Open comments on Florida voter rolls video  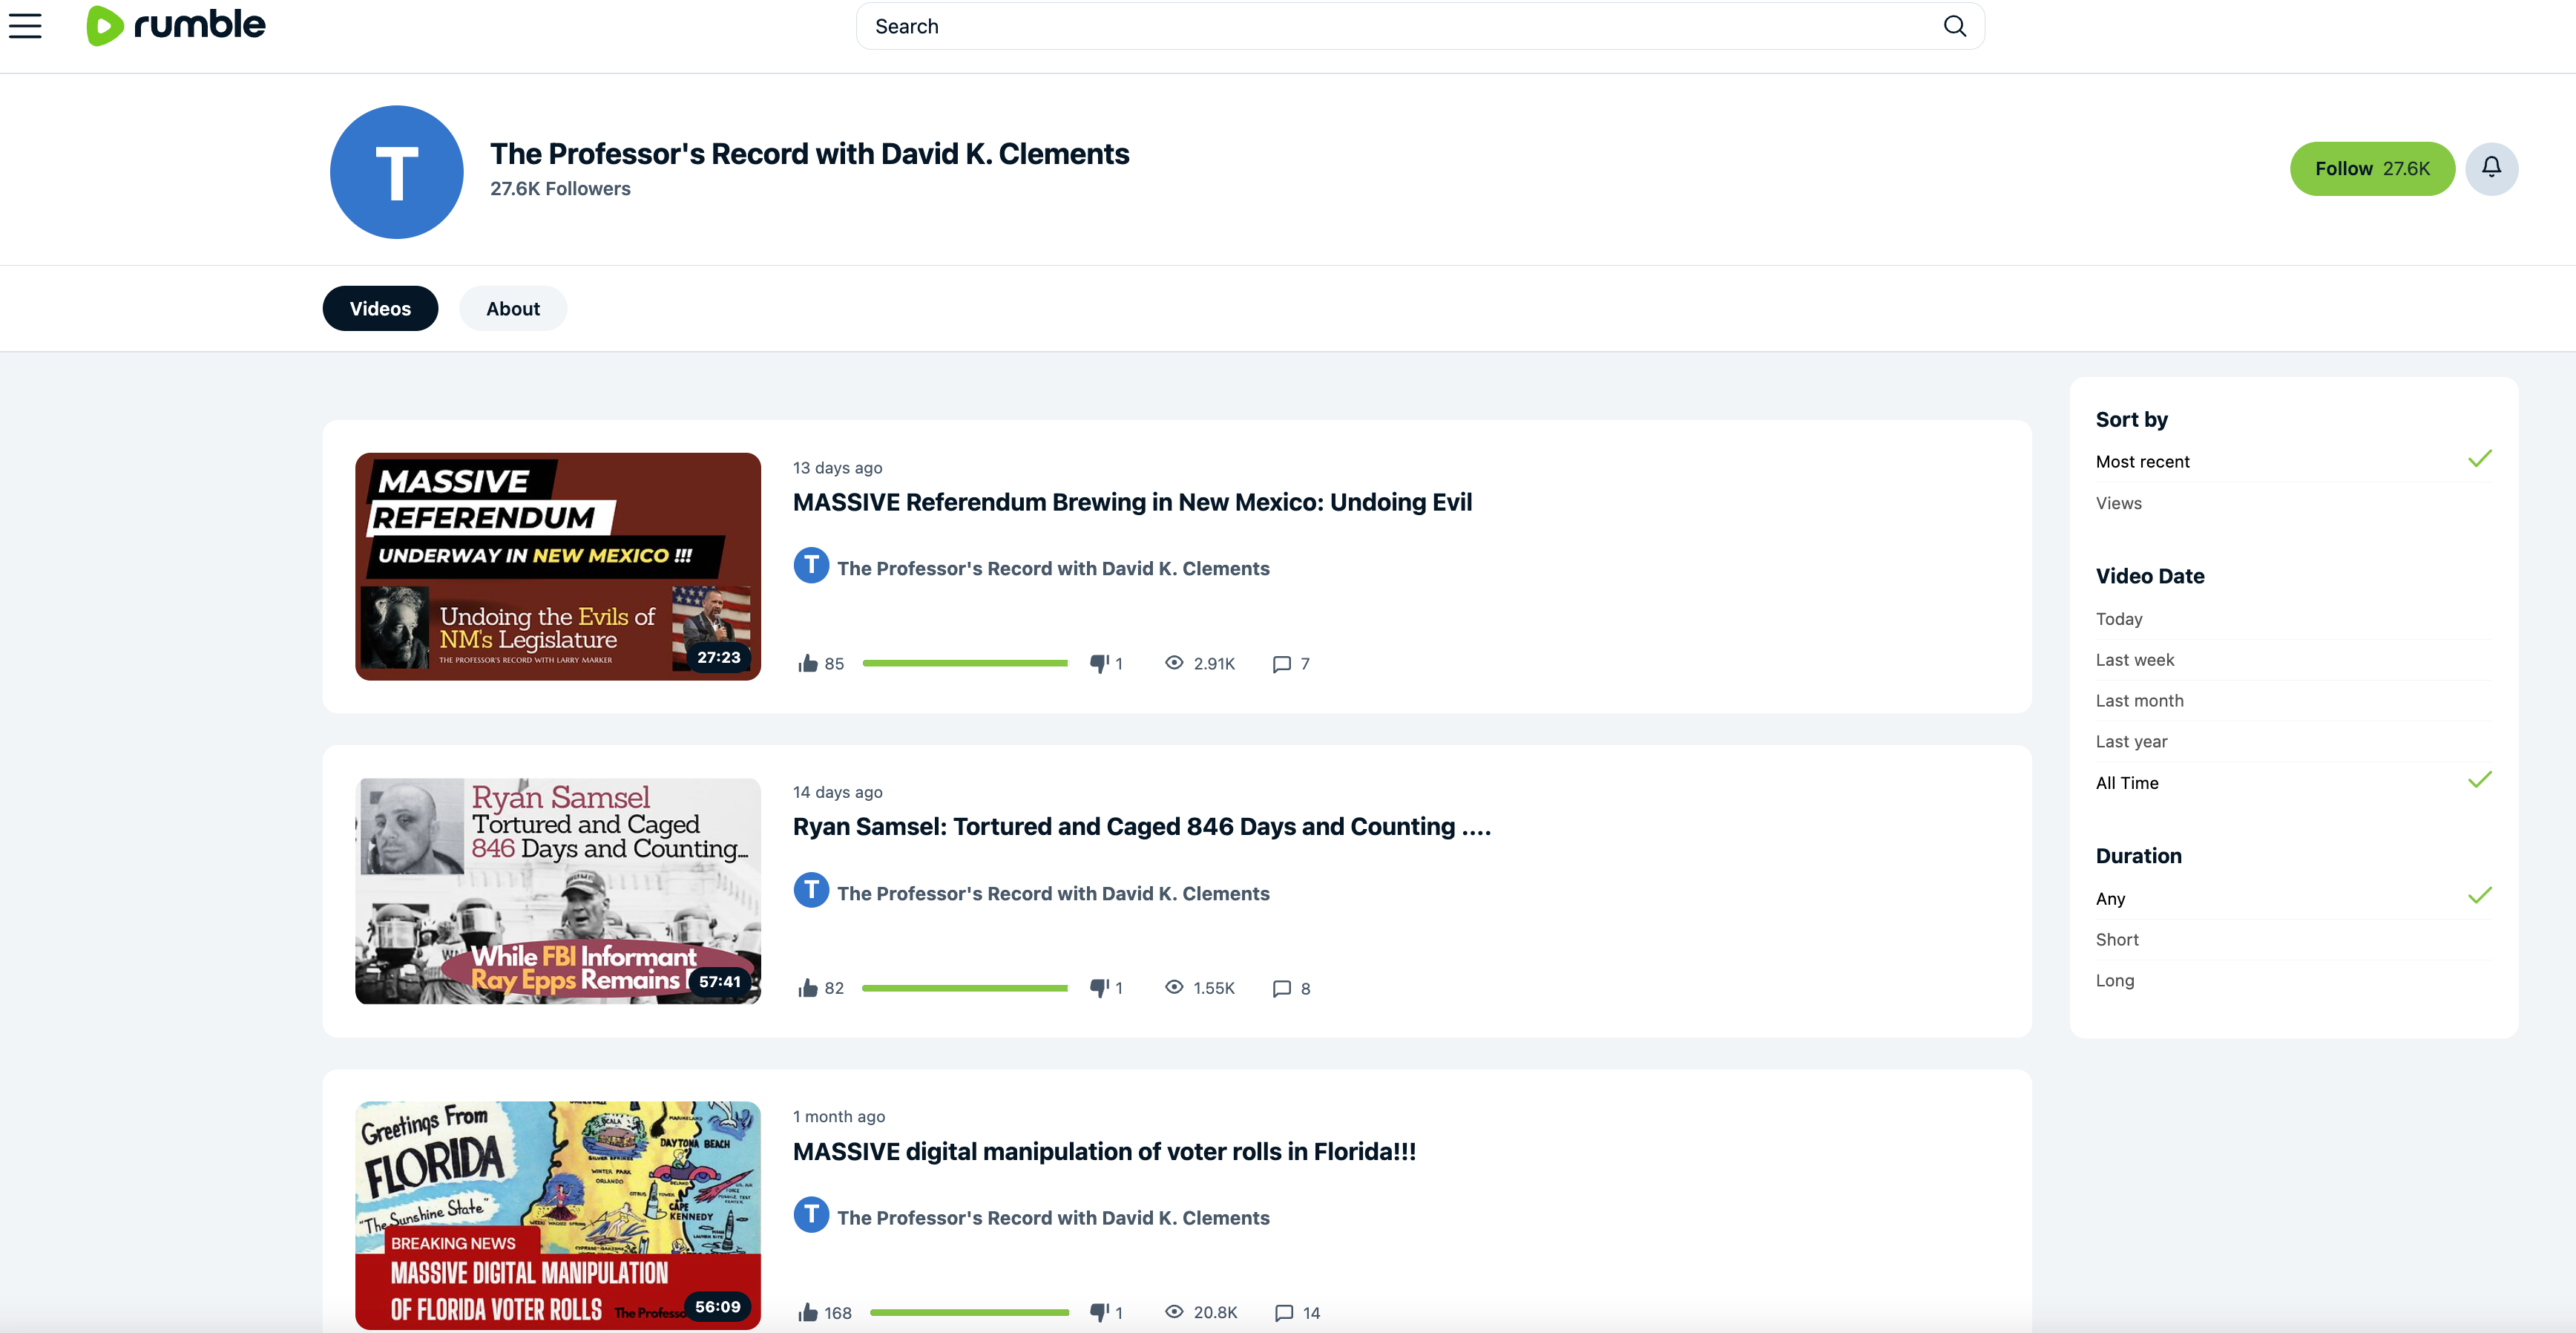[x=1284, y=1313]
